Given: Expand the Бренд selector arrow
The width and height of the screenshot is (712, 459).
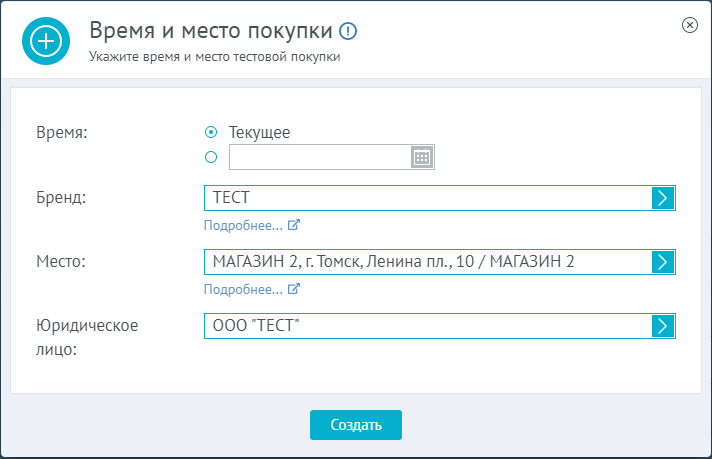Looking at the screenshot, I should 663,198.
